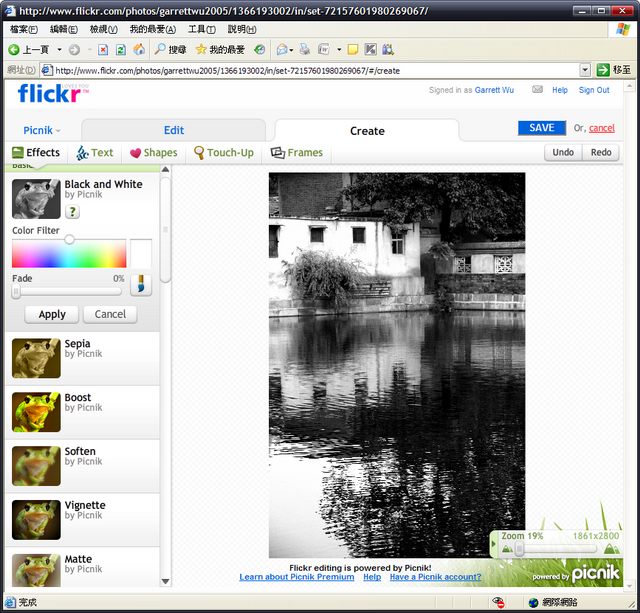The height and width of the screenshot is (613, 640).
Task: Click the edit page toolbar icon
Action: pos(324,50)
